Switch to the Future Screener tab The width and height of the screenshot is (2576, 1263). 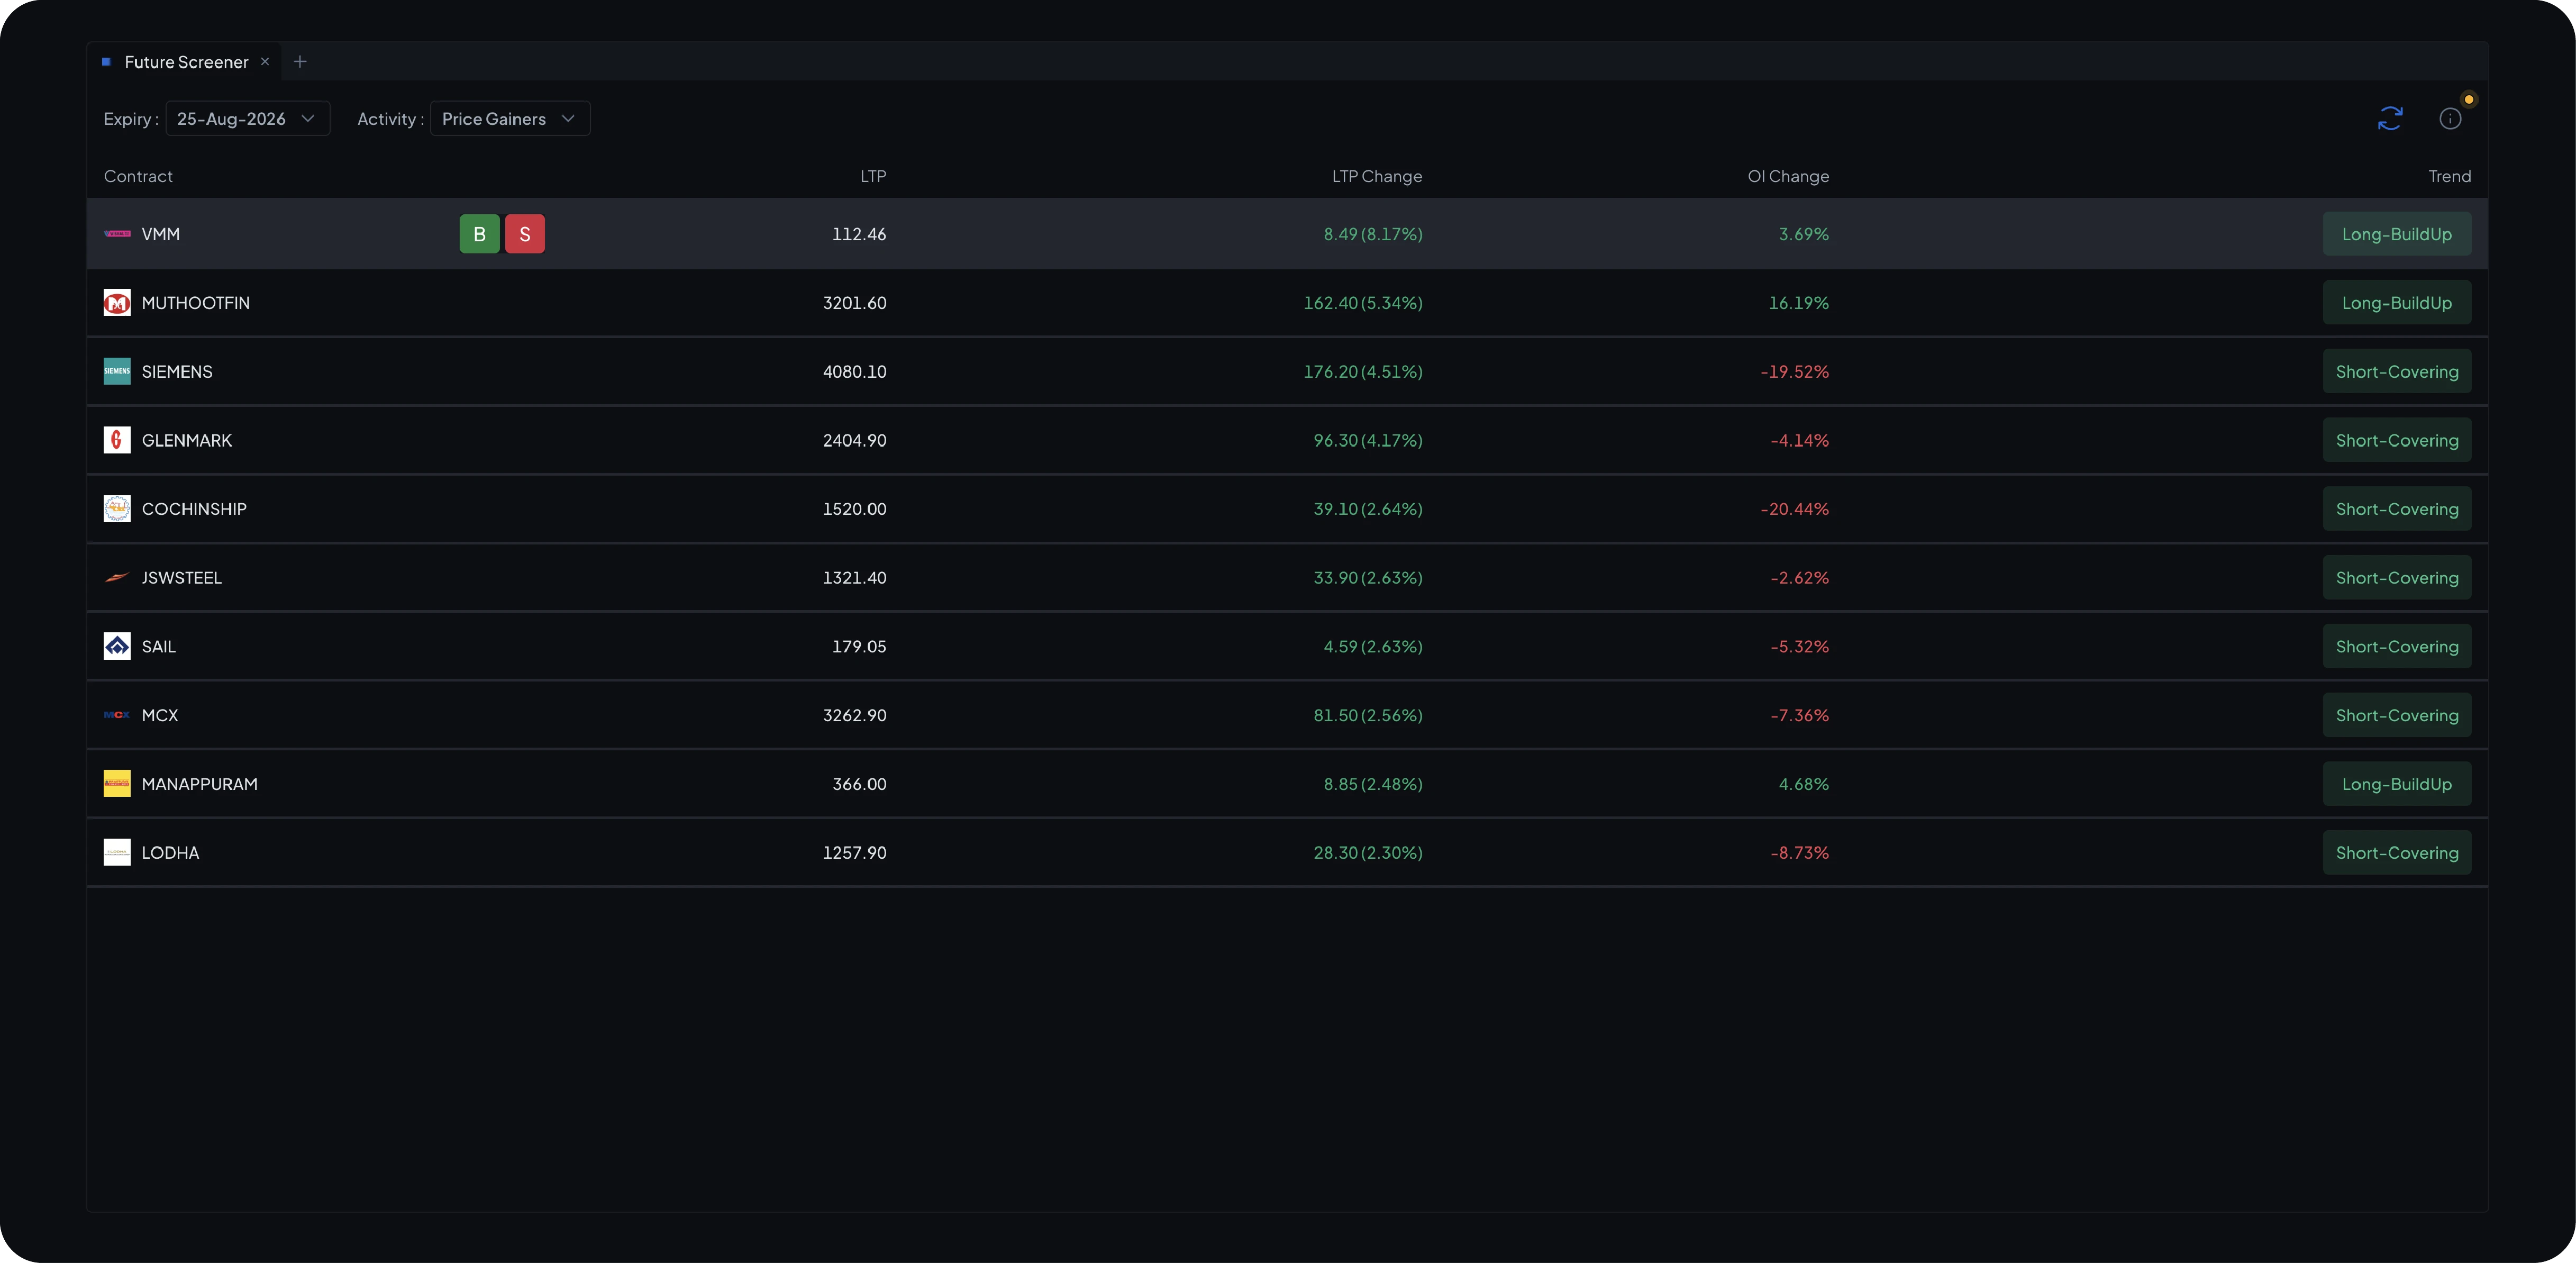coord(186,62)
